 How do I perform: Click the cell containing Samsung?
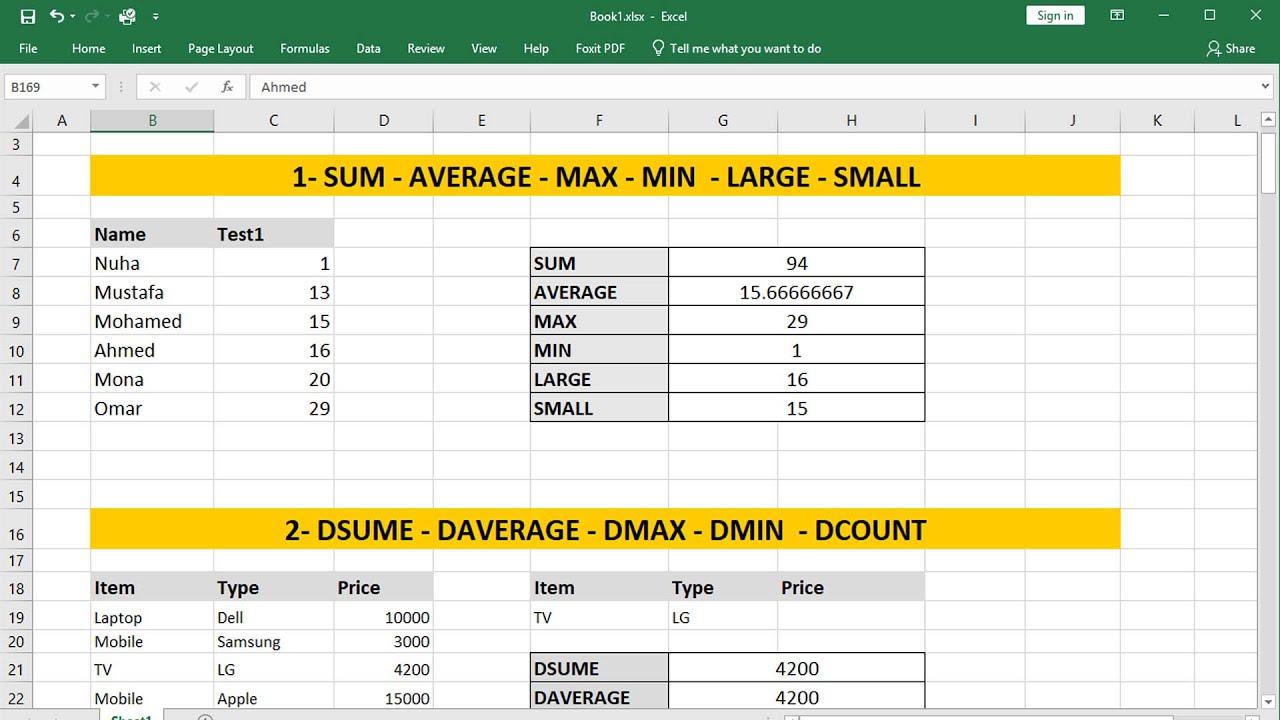(273, 641)
